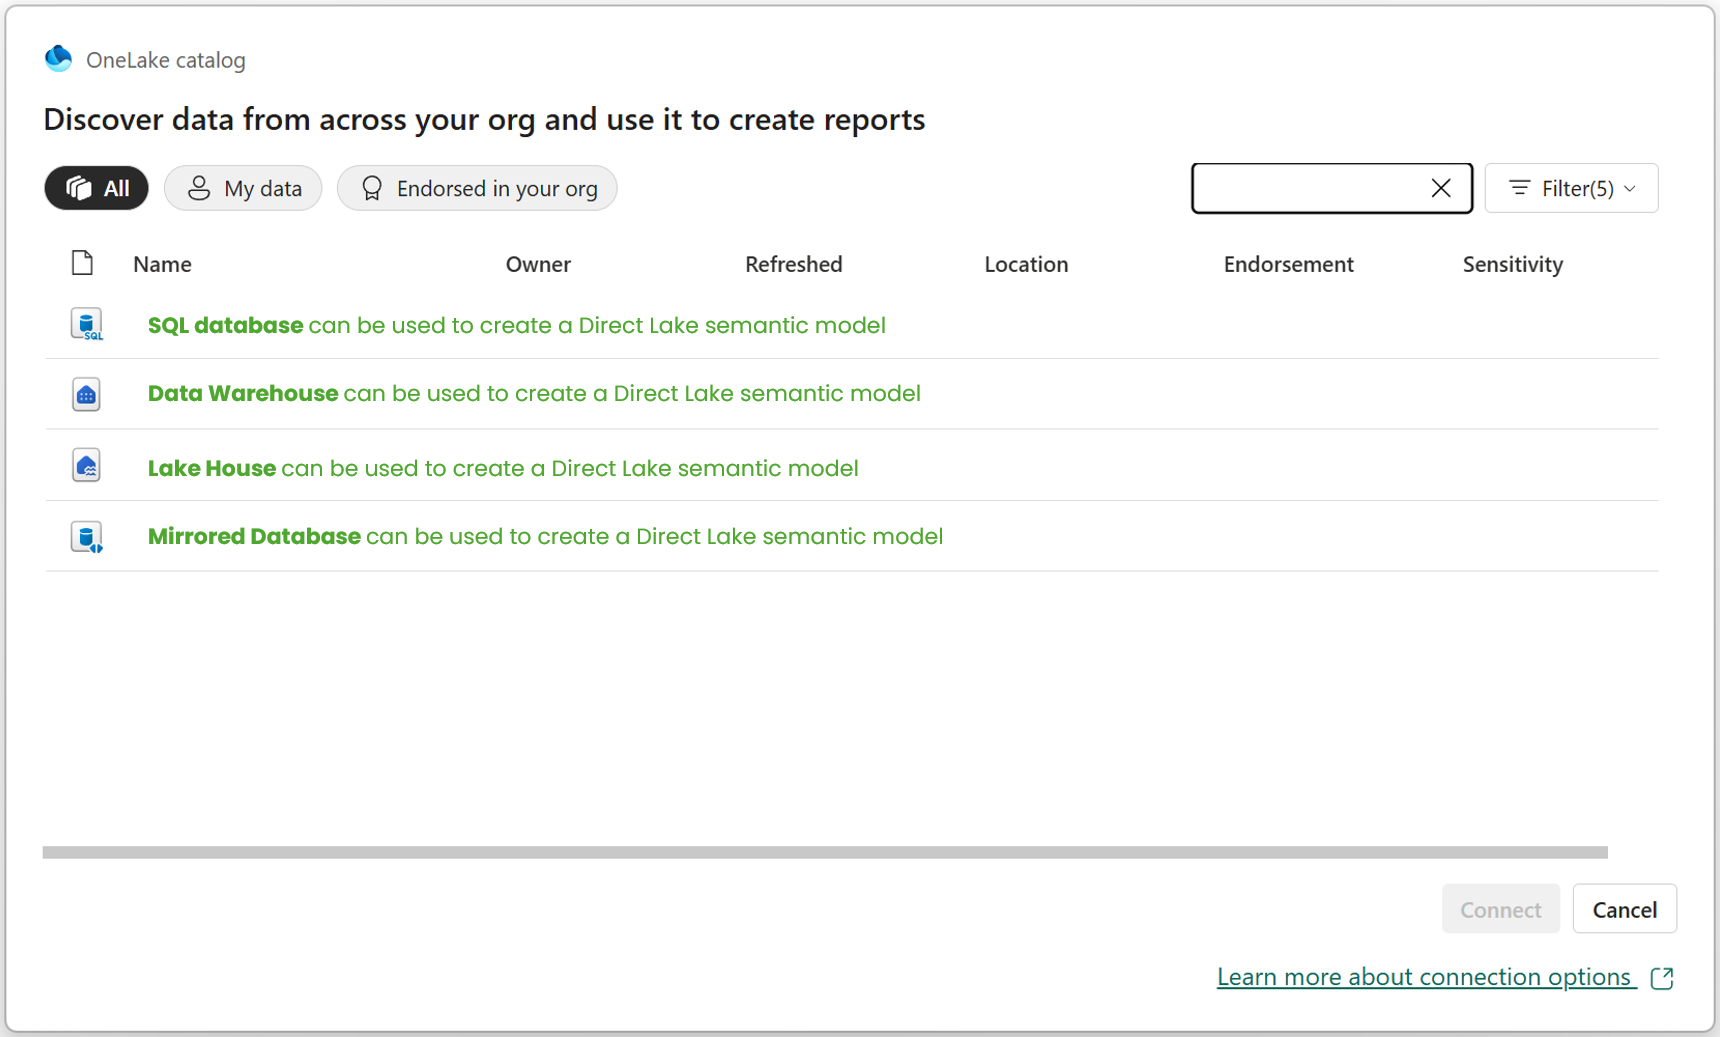Viewport: 1720px width, 1037px height.
Task: Select the Data Warehouse item icon
Action: pyautogui.click(x=86, y=395)
